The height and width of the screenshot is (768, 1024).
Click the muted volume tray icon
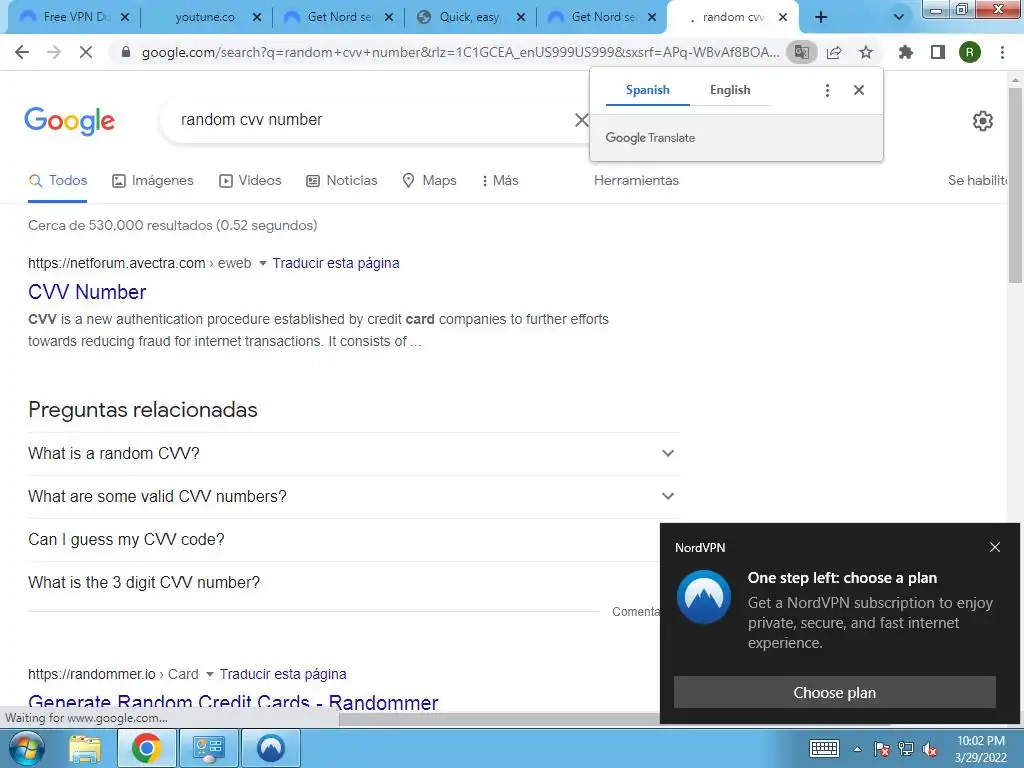coord(929,749)
